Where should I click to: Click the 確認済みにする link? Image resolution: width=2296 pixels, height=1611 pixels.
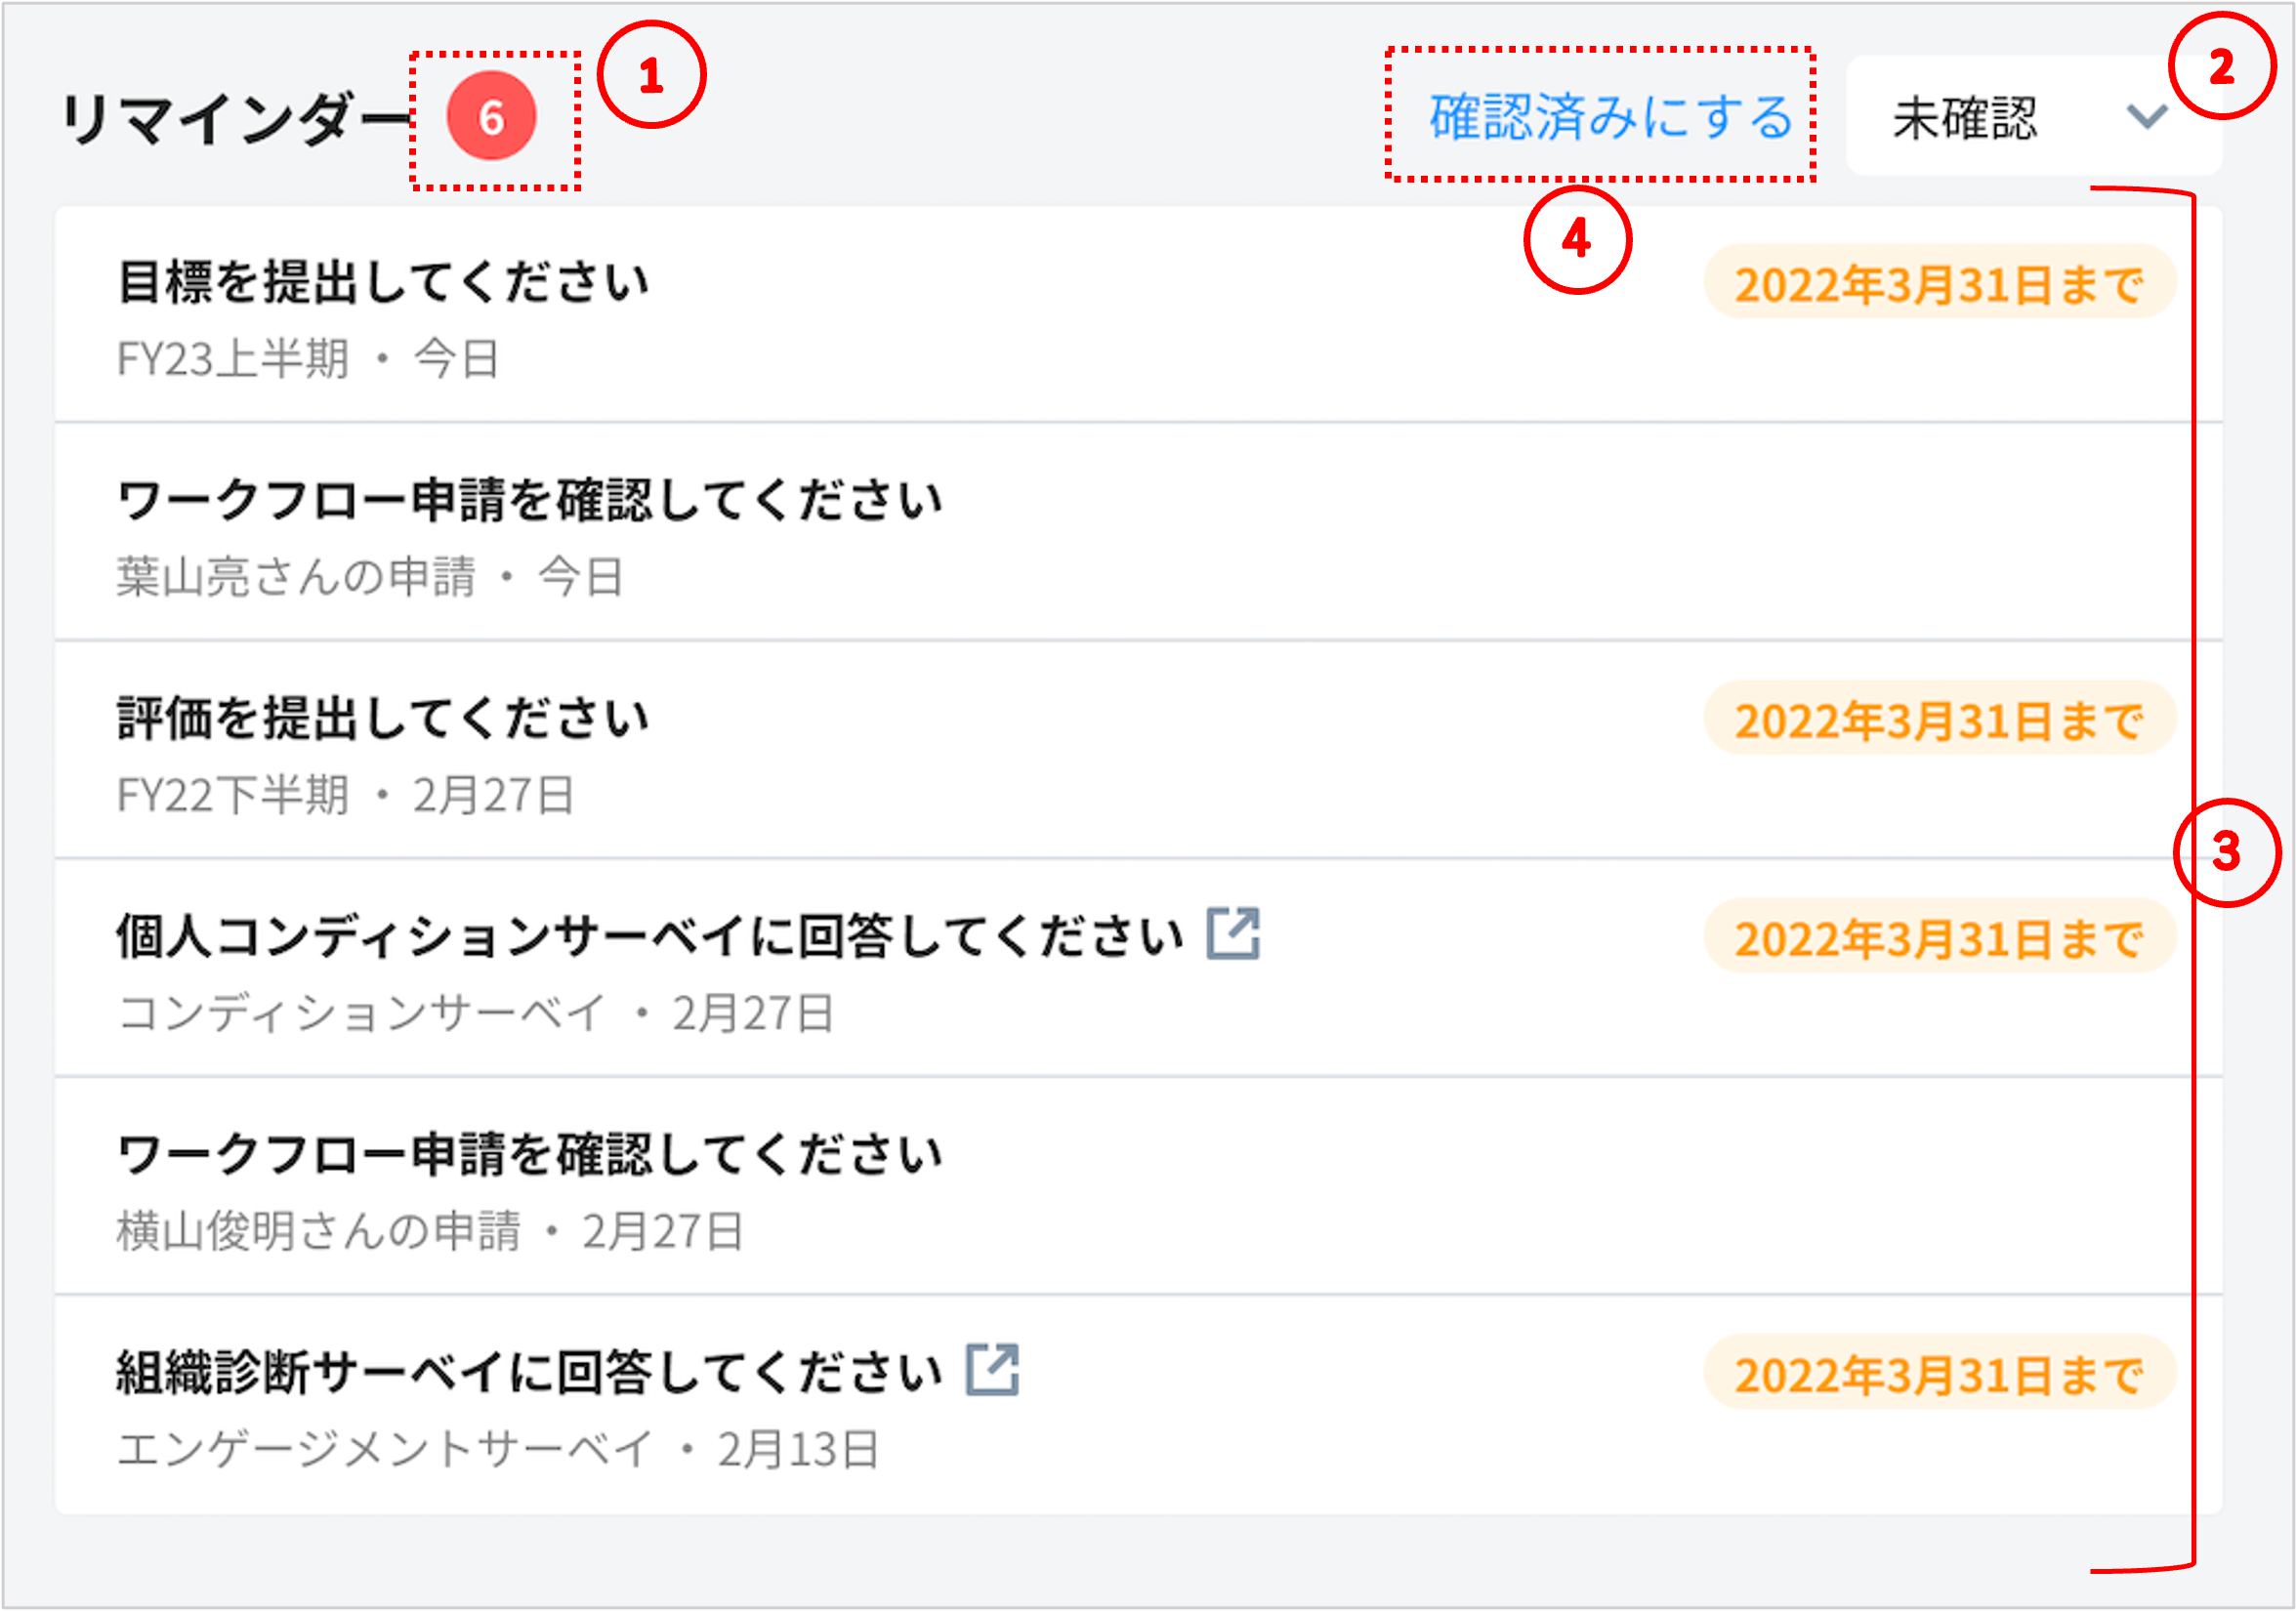click(1610, 117)
